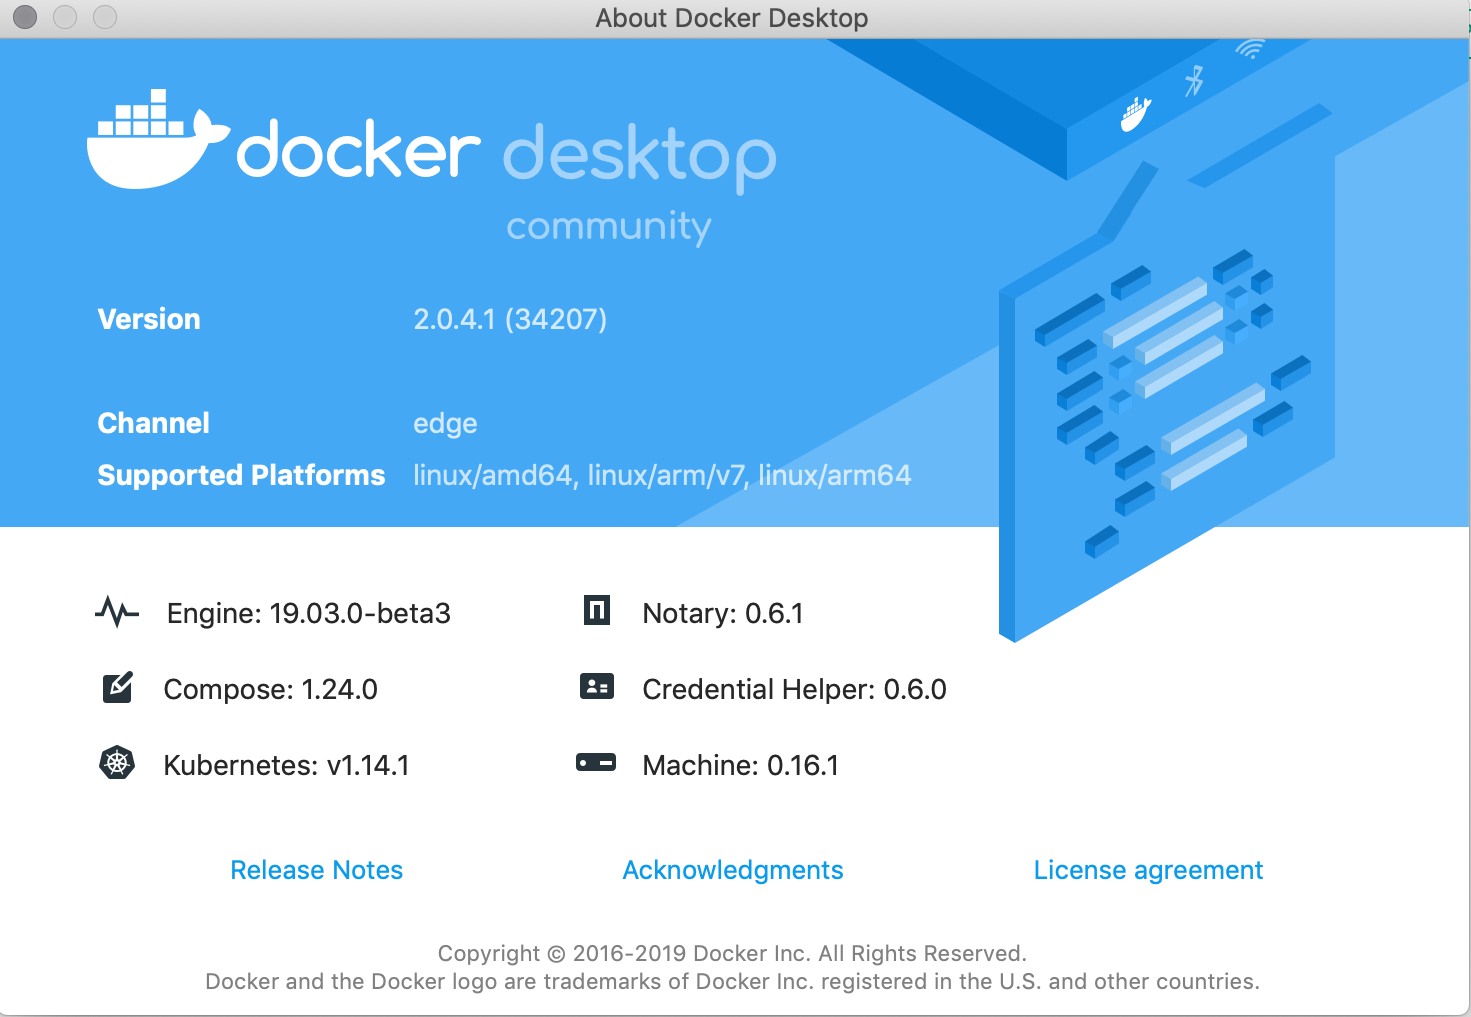Open the Release Notes link
Viewport: 1471px width, 1017px height.
pyautogui.click(x=316, y=870)
